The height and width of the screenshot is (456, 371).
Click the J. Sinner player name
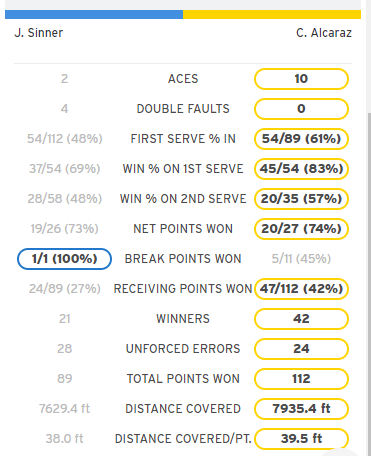coord(39,33)
